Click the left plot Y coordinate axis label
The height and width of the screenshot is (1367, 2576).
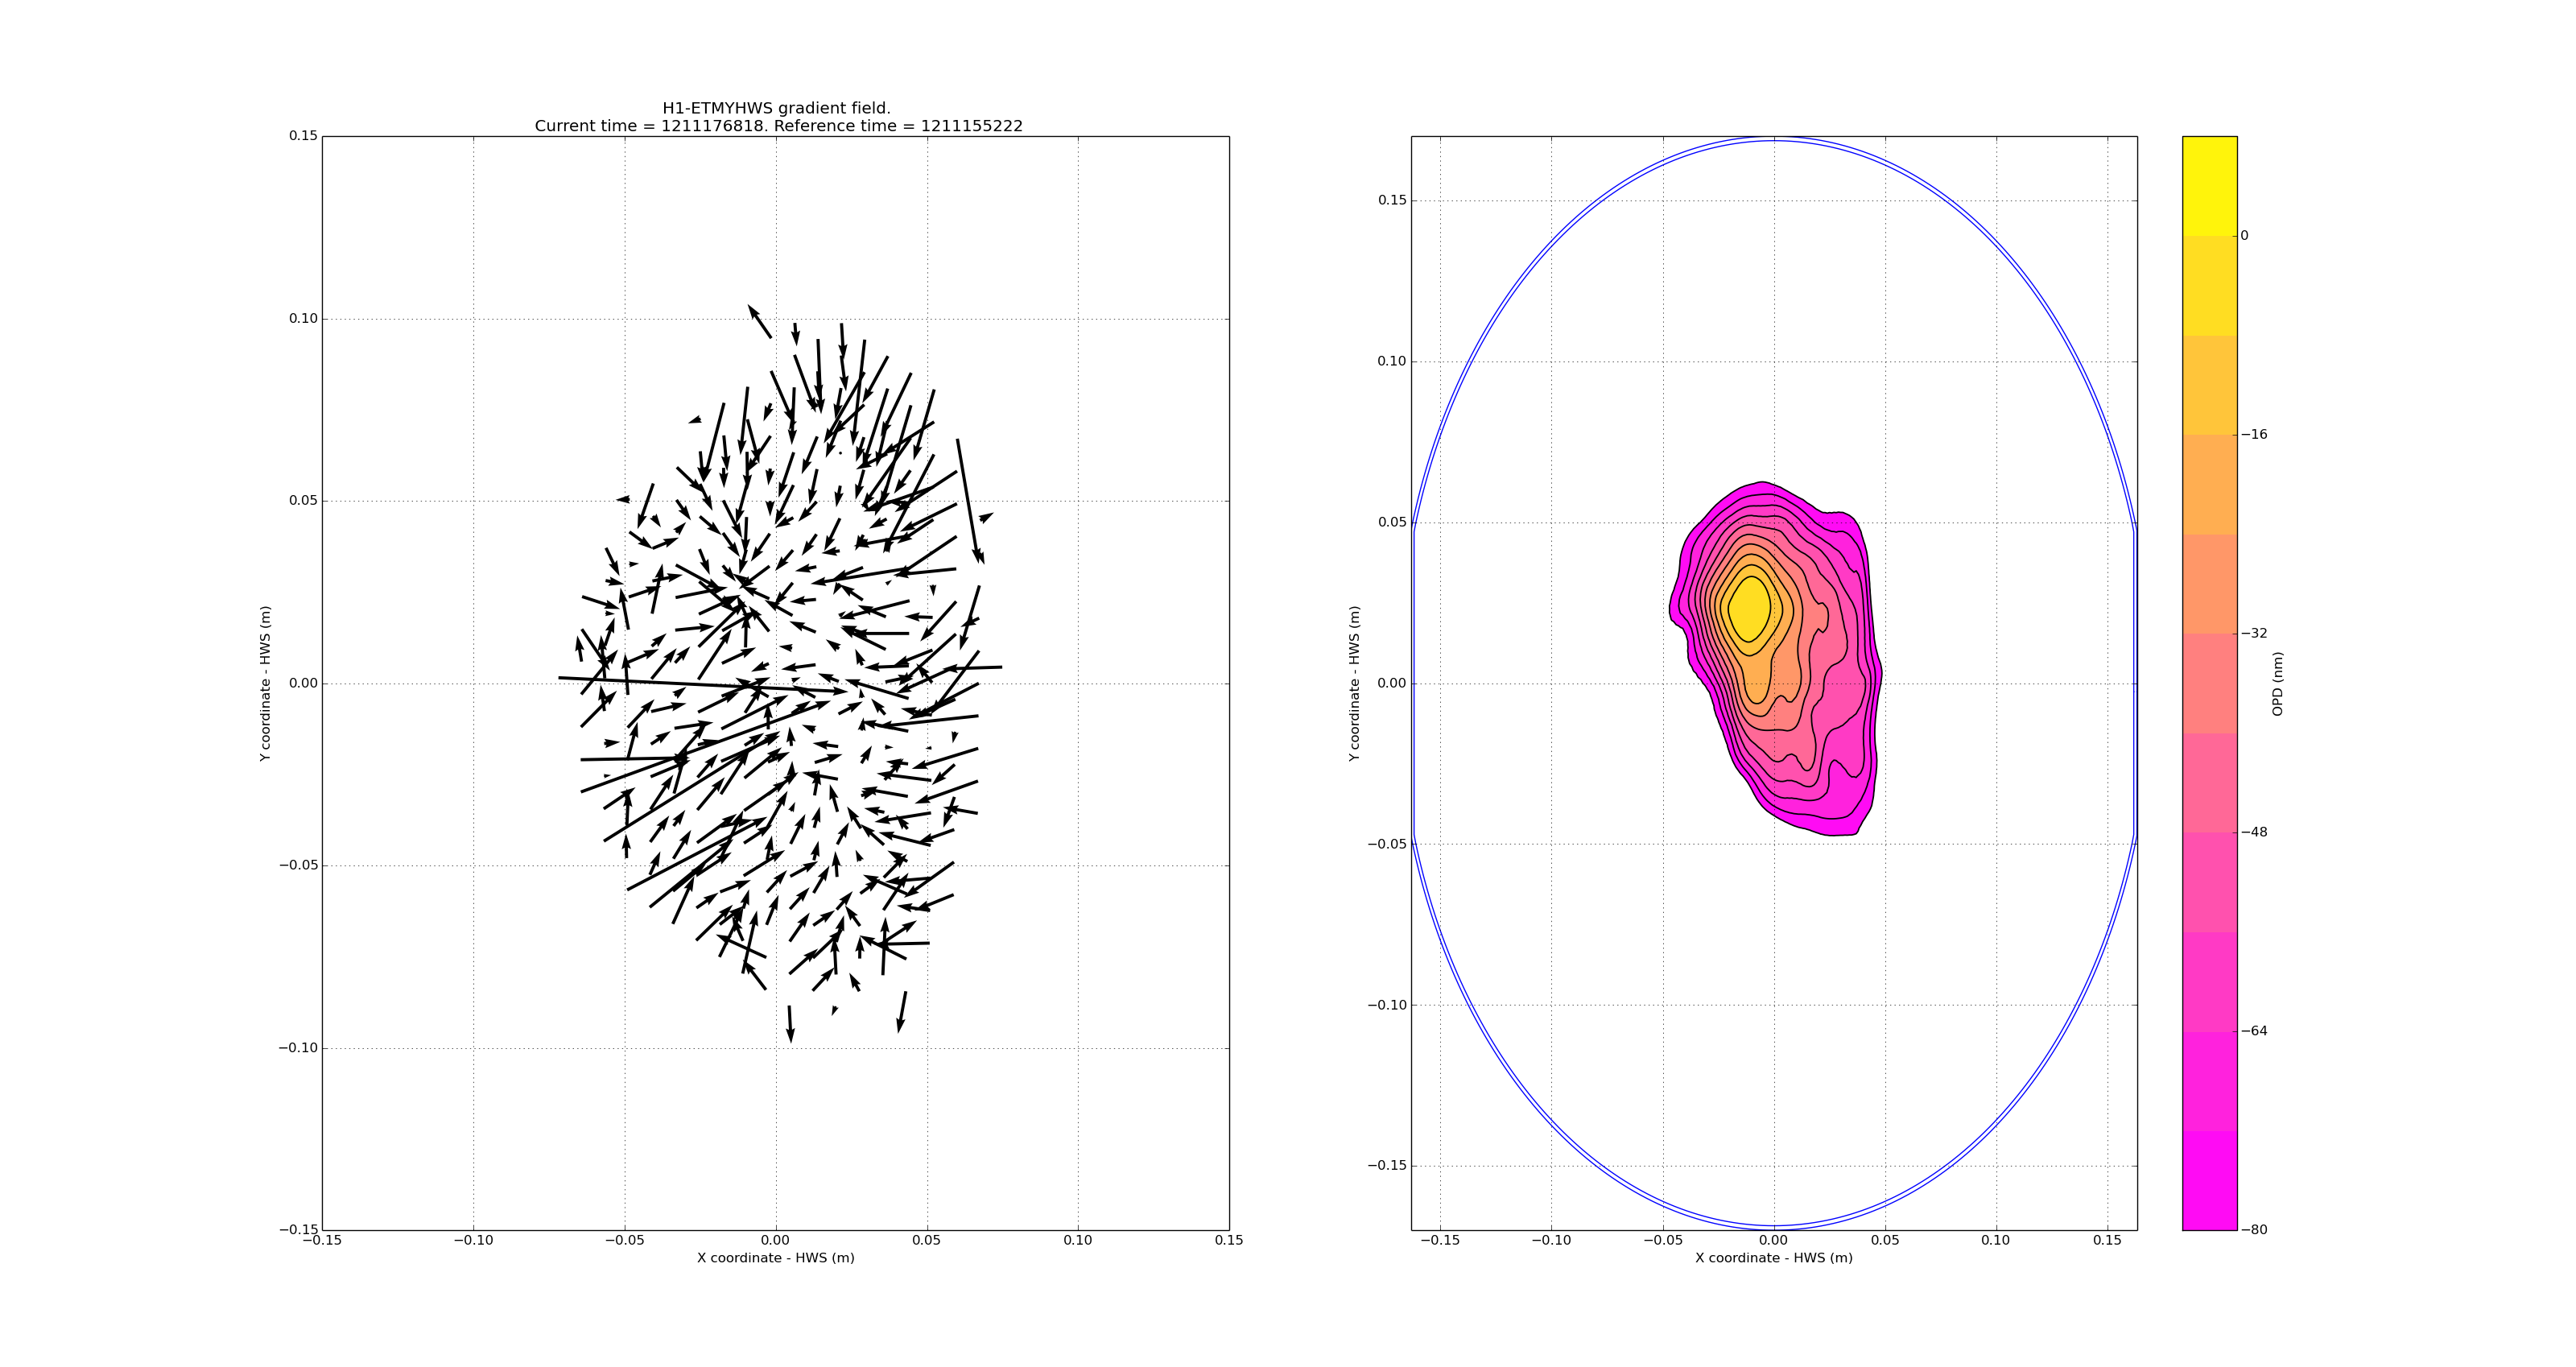coord(265,683)
